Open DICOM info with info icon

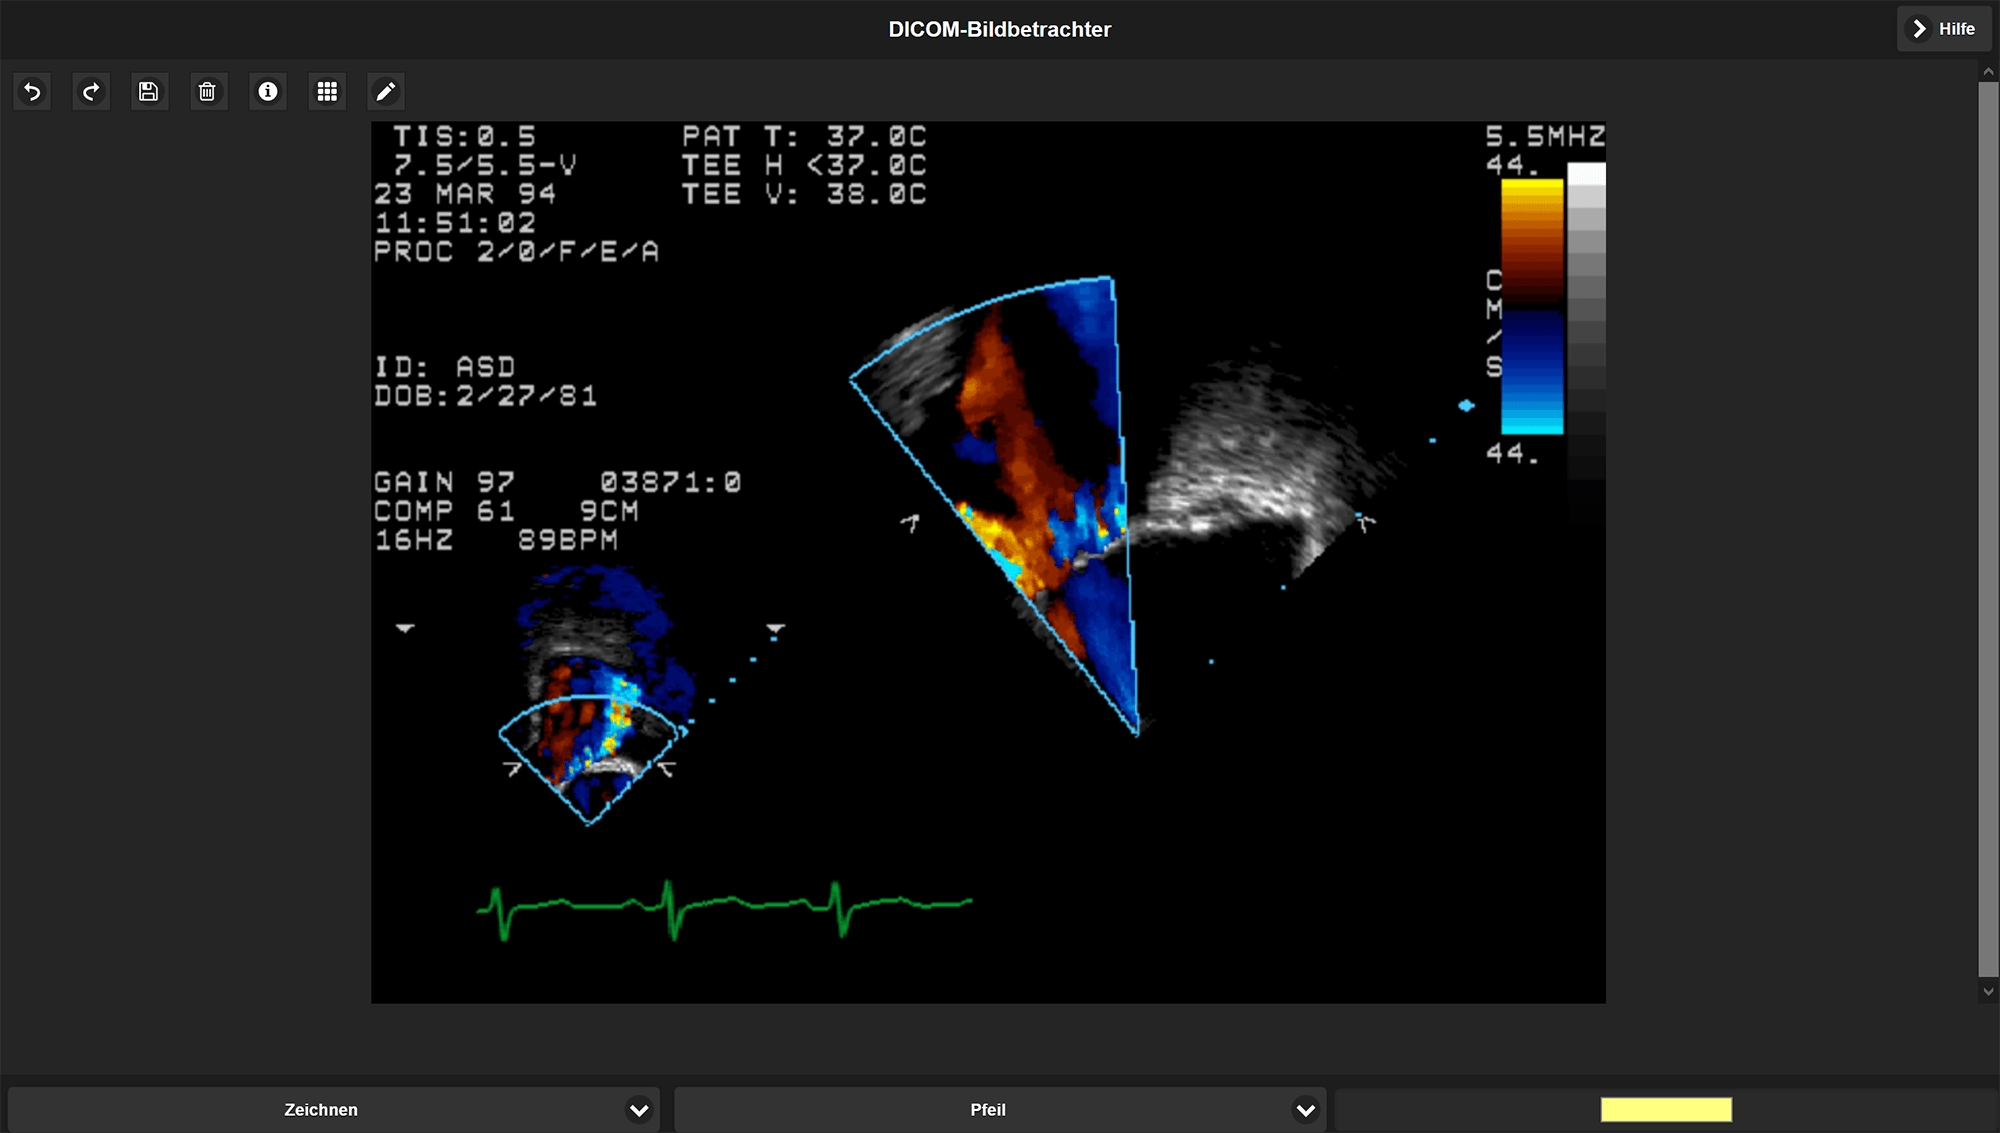click(x=267, y=92)
